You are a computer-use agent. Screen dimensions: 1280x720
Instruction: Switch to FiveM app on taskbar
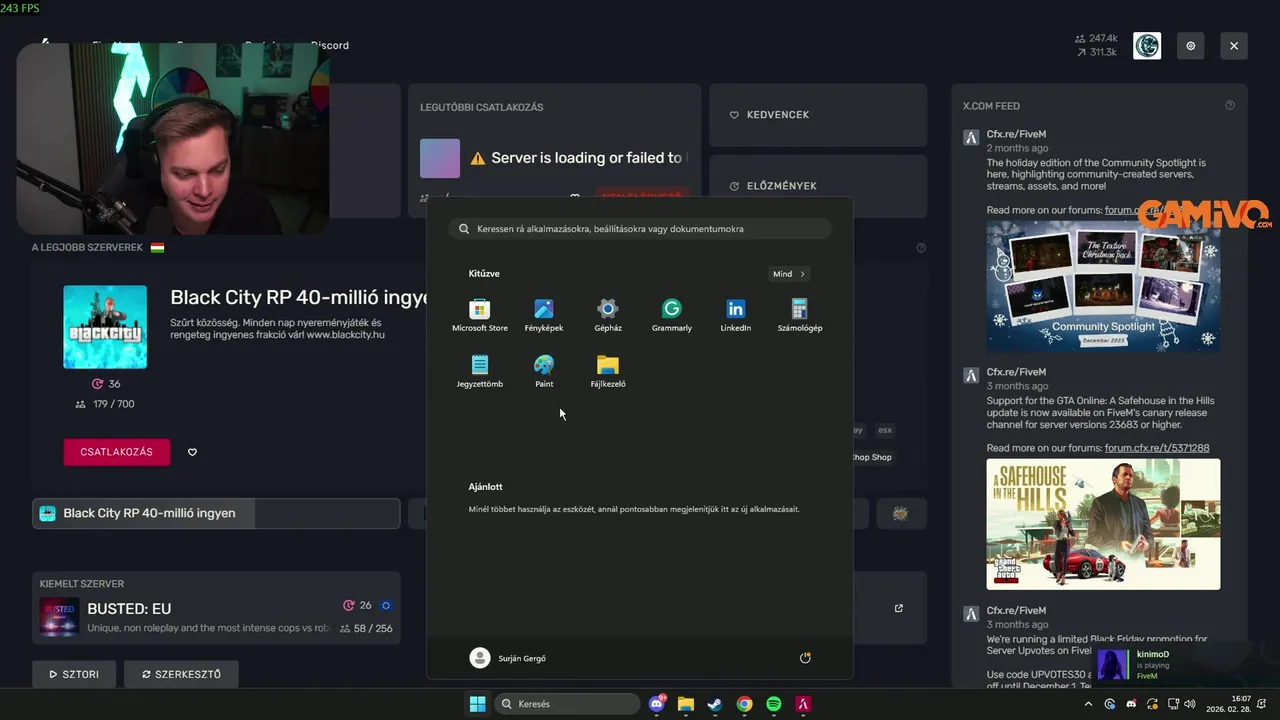pyautogui.click(x=802, y=704)
